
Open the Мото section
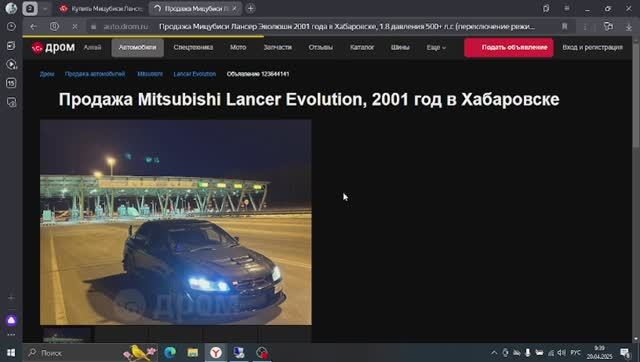click(x=238, y=48)
